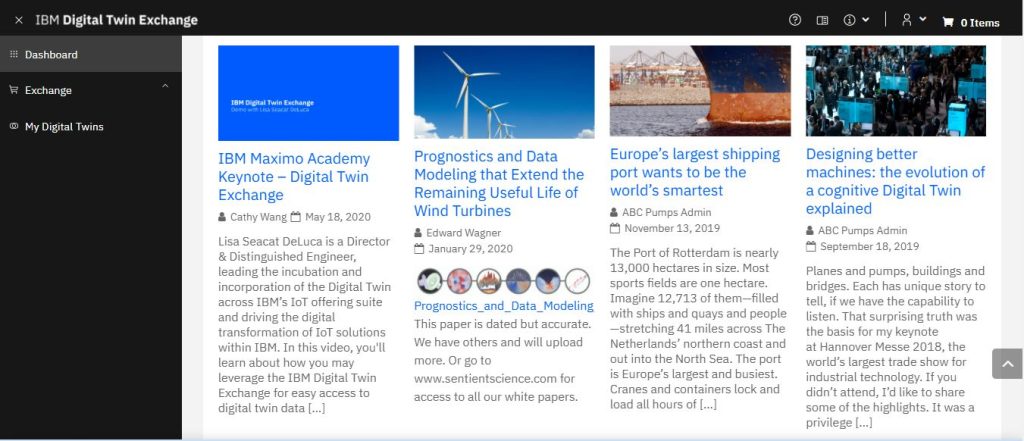Click the scroll-to-top arrow button

[x=1006, y=364]
